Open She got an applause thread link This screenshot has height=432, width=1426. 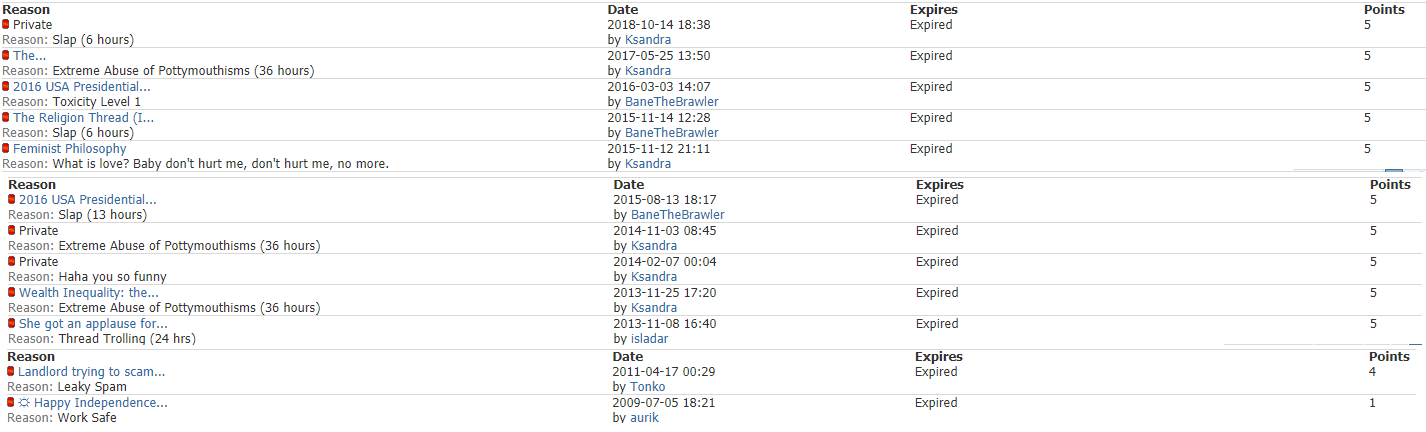click(94, 324)
